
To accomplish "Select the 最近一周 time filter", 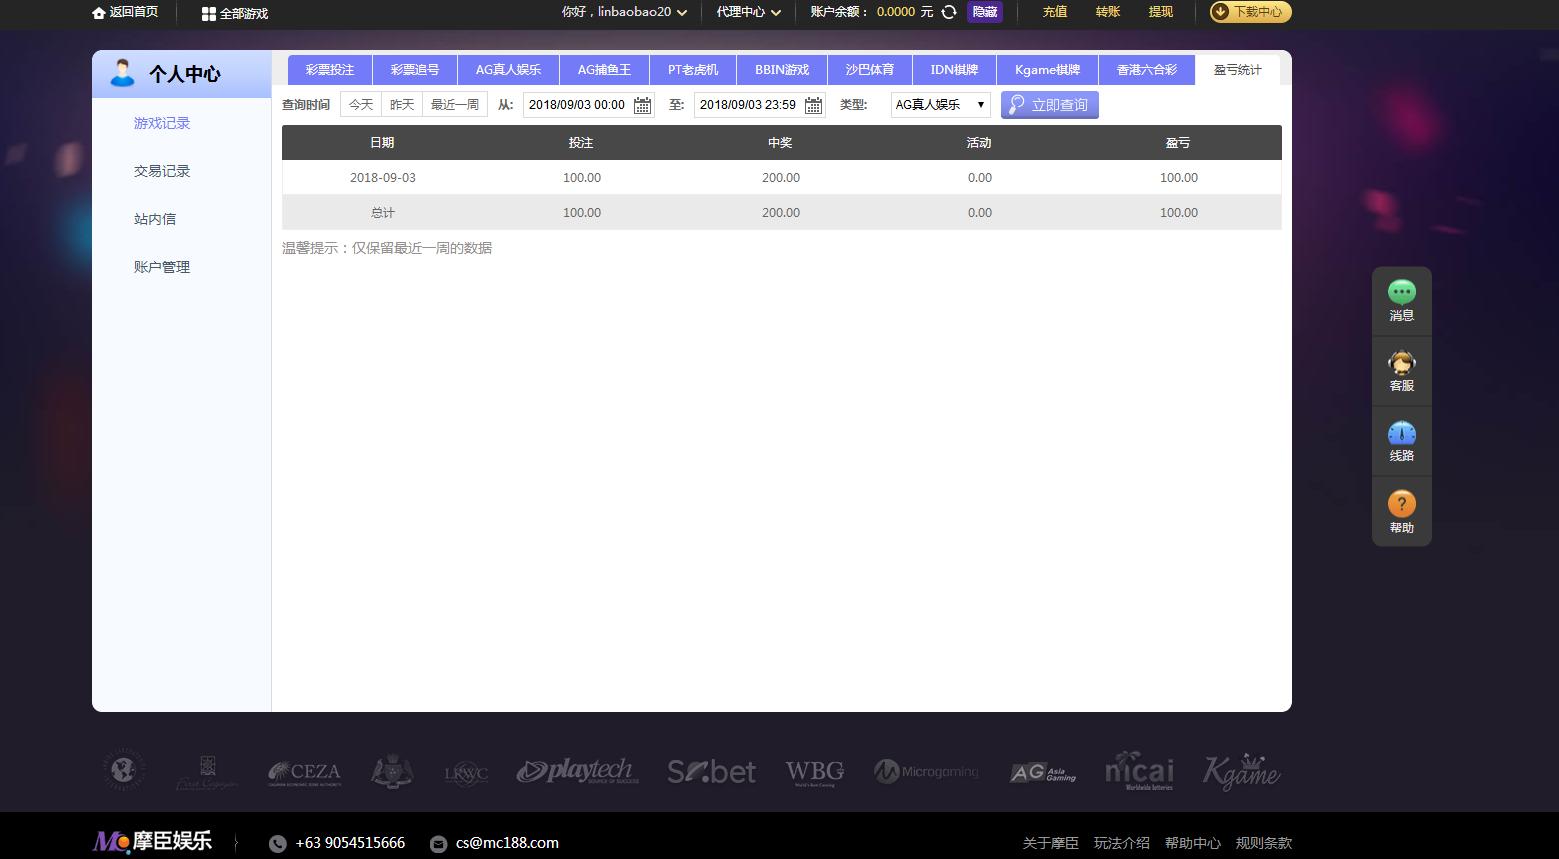I will 455,104.
